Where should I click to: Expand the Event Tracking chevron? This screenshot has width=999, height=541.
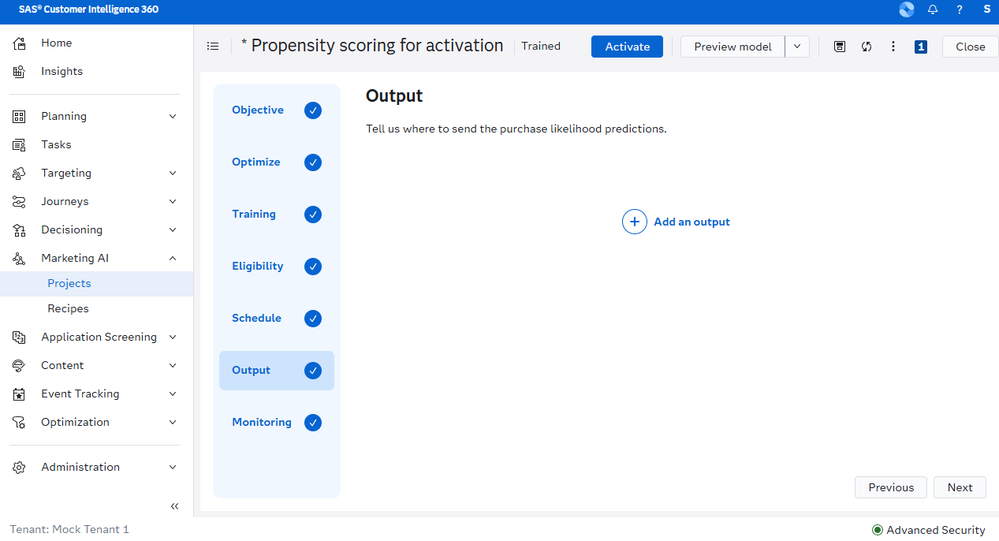pyautogui.click(x=173, y=394)
